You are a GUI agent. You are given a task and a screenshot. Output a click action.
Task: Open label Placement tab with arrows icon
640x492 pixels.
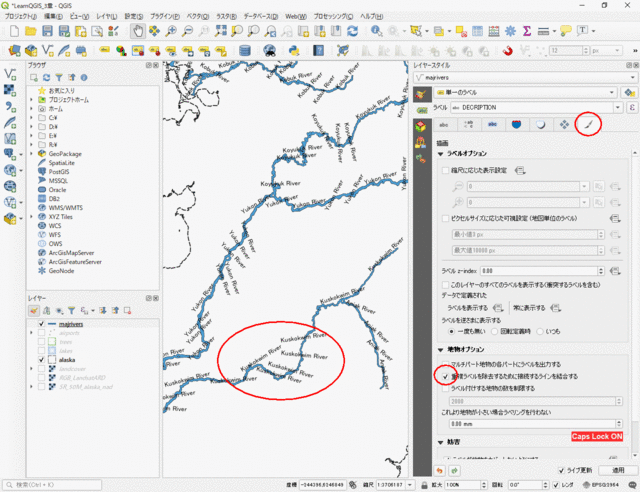click(x=564, y=124)
